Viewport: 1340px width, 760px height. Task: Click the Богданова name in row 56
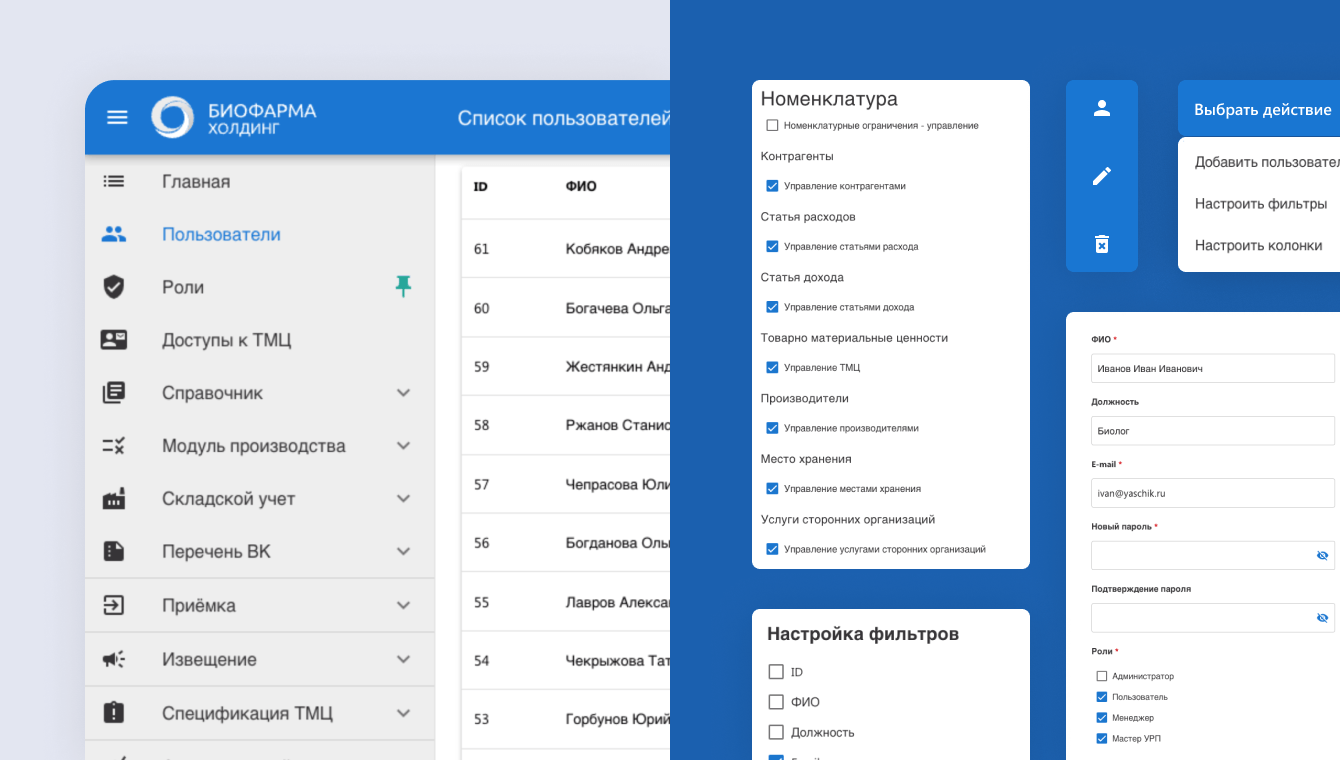pos(617,544)
